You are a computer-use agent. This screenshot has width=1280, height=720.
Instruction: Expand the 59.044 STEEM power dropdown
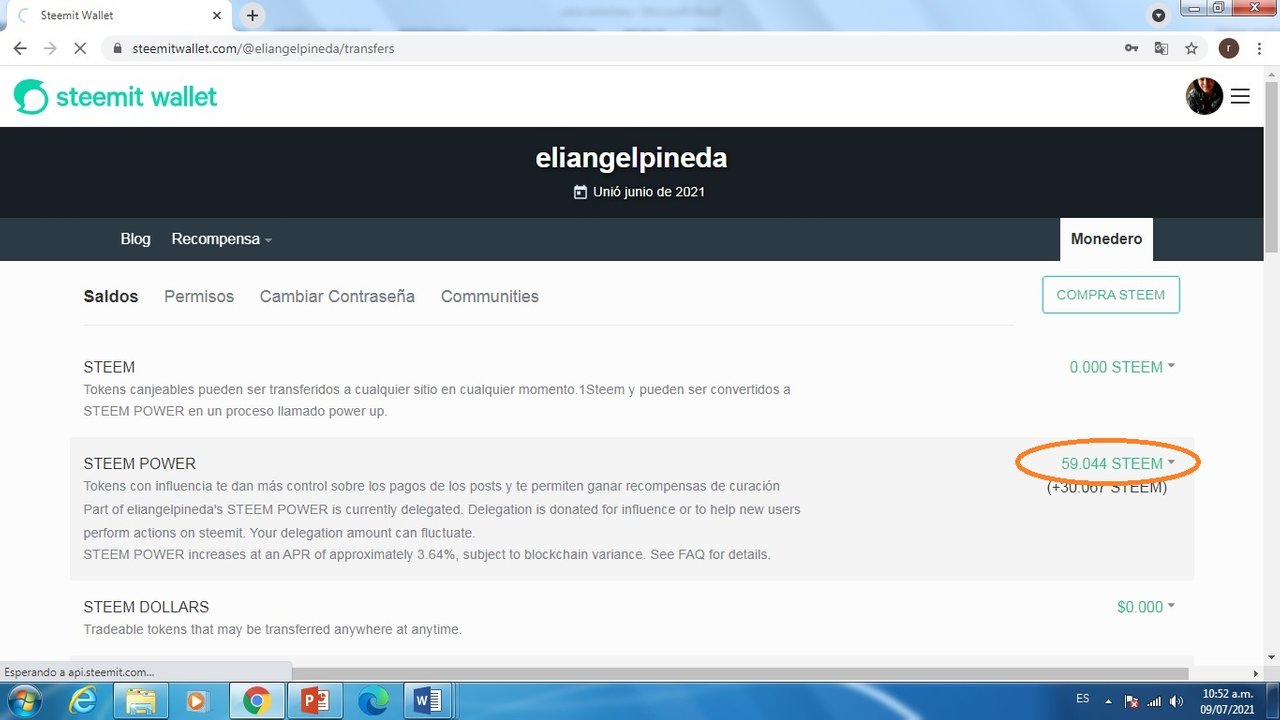coord(1118,463)
